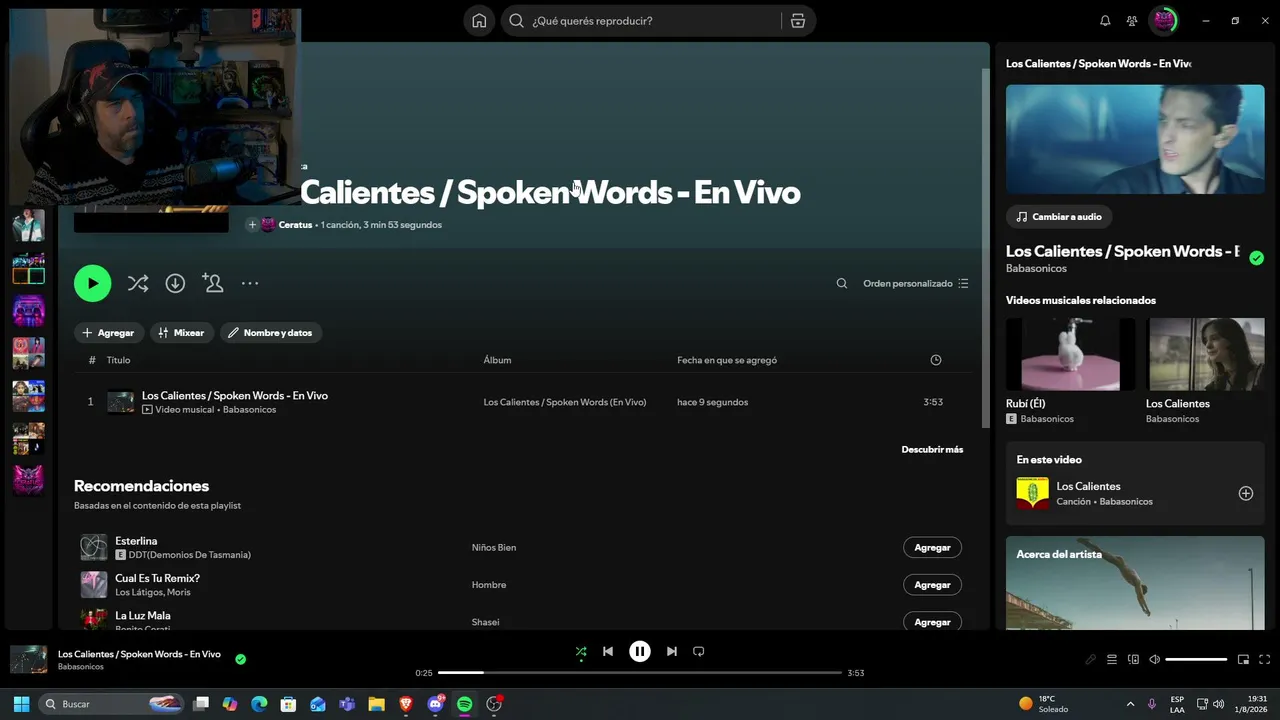Viewport: 1280px width, 720px height.
Task: Click the now-playing video in side panel
Action: coord(1135,139)
